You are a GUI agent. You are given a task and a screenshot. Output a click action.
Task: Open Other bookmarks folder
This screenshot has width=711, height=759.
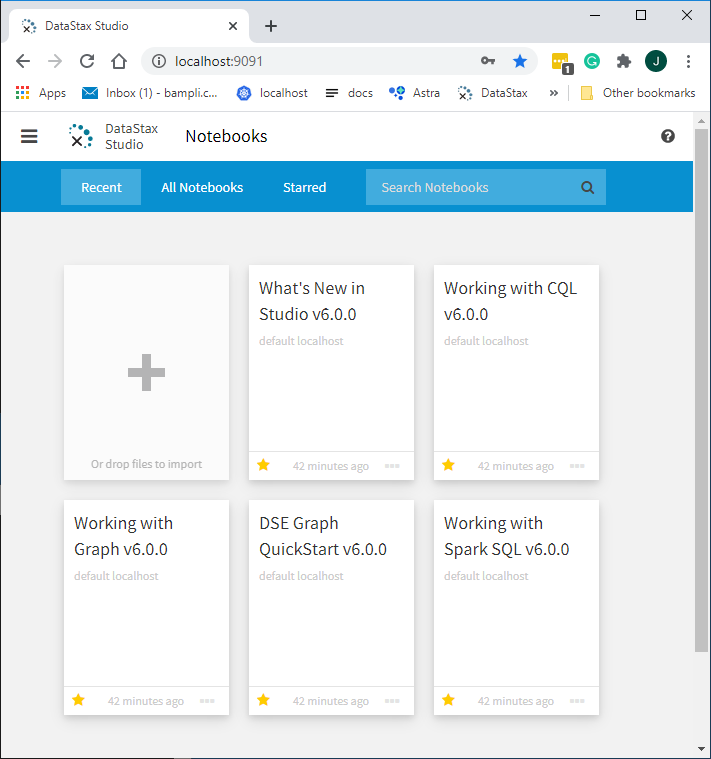(638, 93)
